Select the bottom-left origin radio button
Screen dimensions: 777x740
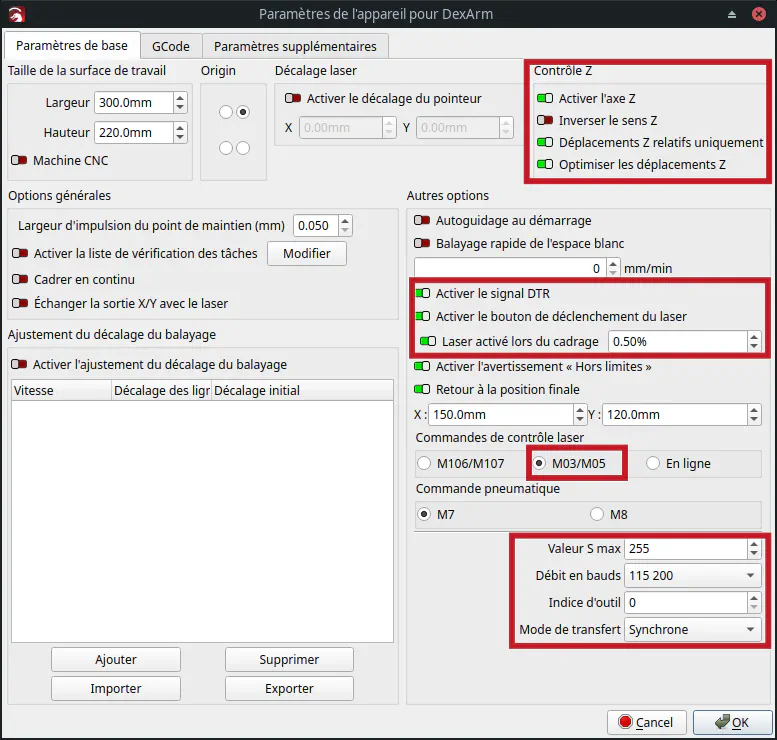(225, 148)
